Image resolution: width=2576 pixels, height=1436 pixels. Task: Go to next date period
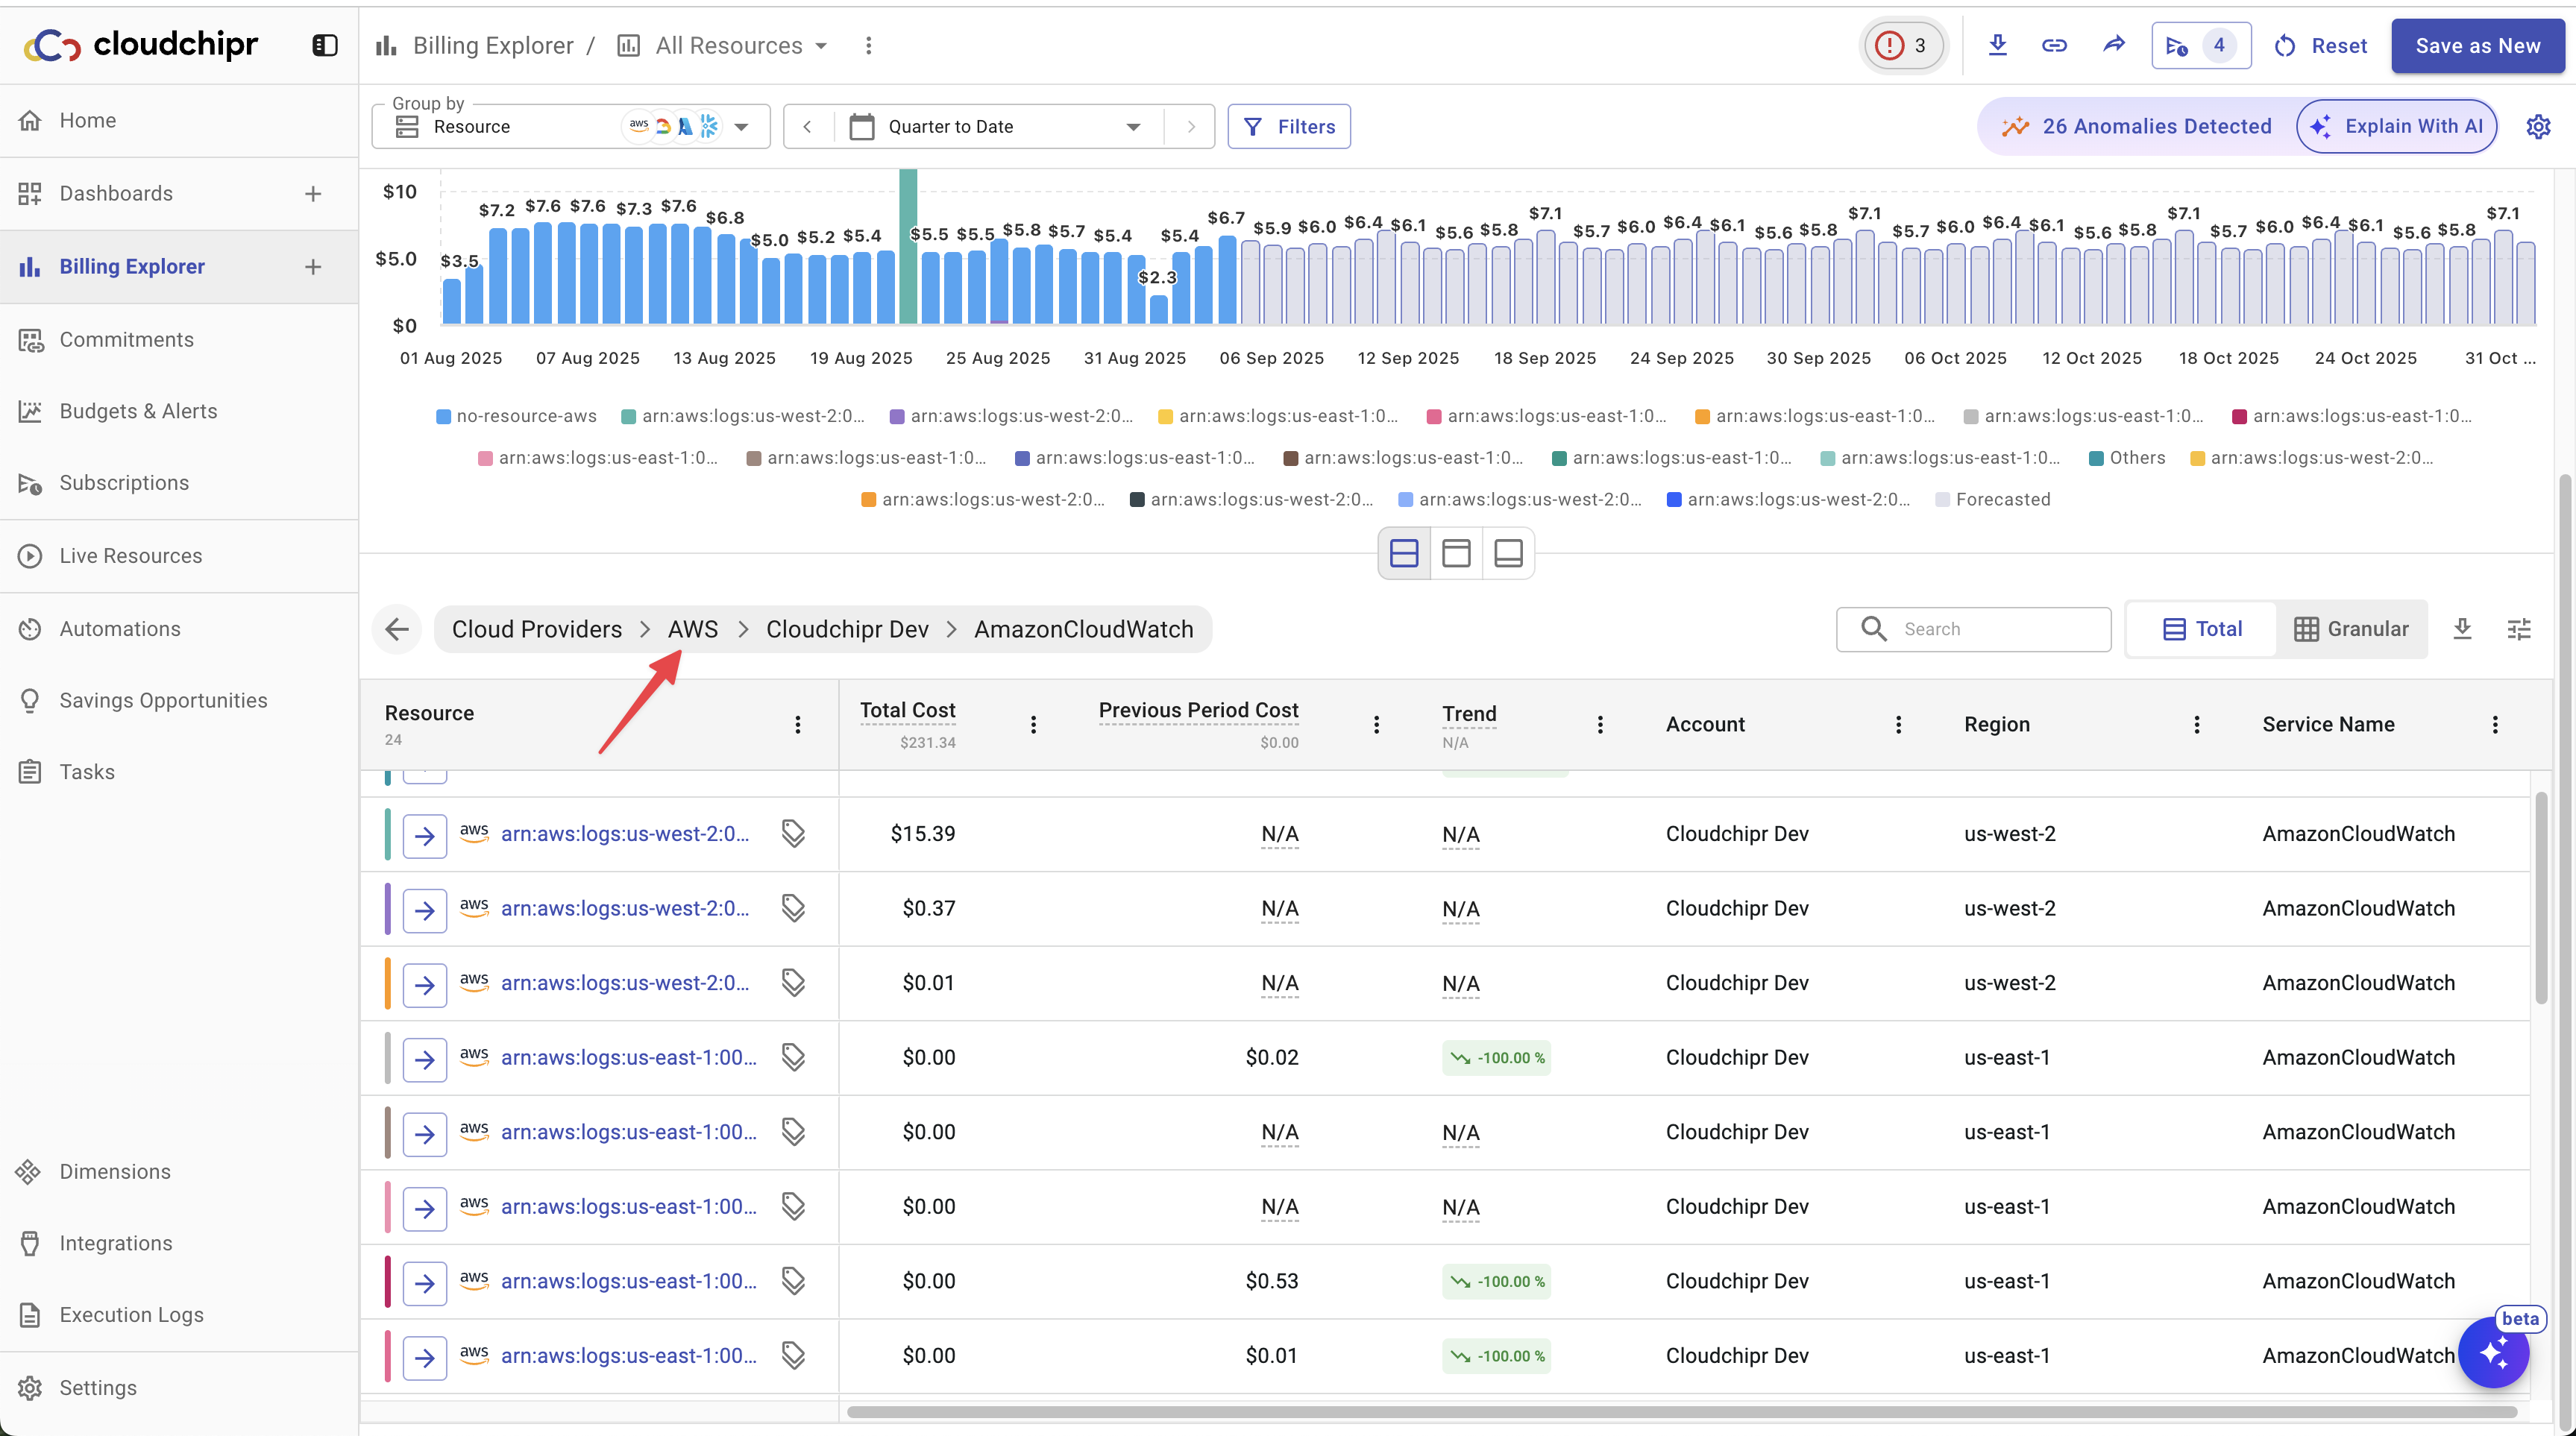click(1190, 126)
